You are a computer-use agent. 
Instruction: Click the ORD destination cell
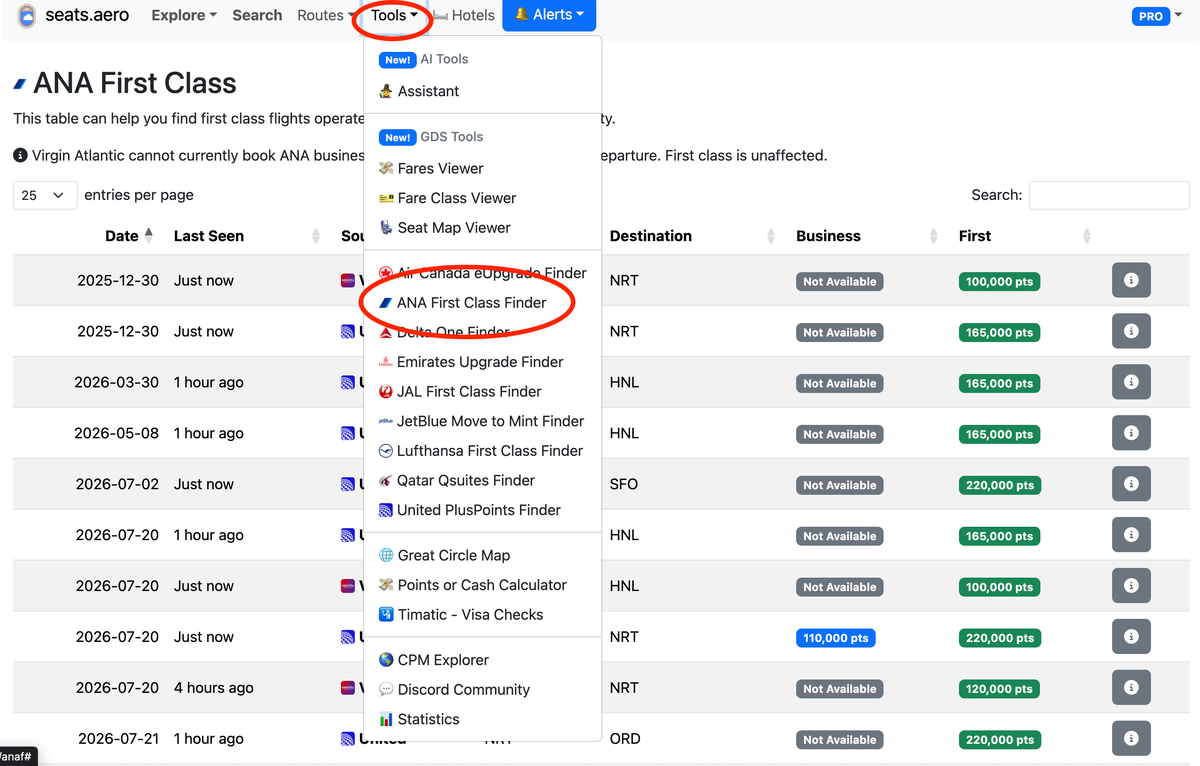click(x=625, y=739)
